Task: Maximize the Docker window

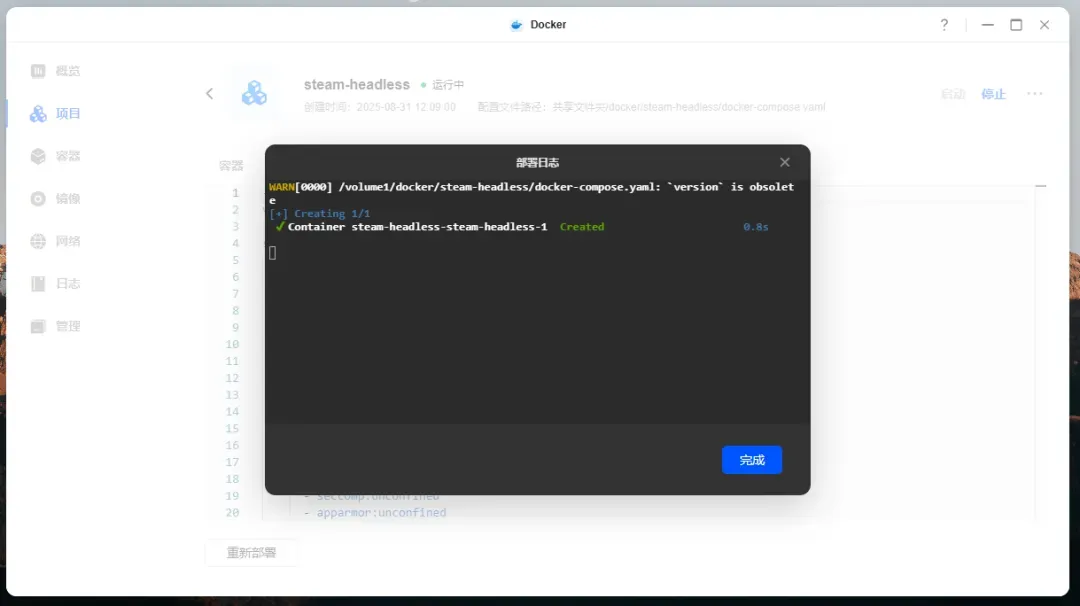Action: [x=1016, y=25]
